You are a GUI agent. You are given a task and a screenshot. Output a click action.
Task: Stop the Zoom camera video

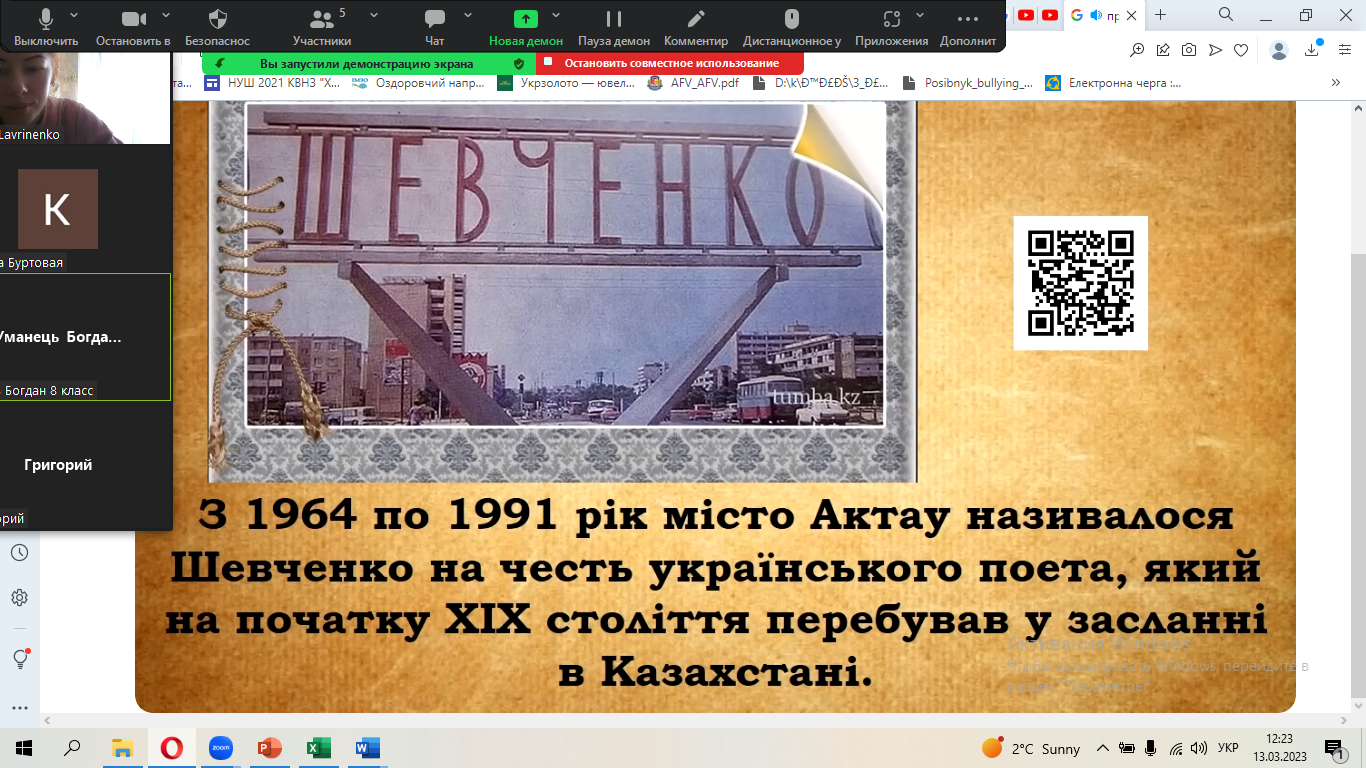tap(133, 27)
